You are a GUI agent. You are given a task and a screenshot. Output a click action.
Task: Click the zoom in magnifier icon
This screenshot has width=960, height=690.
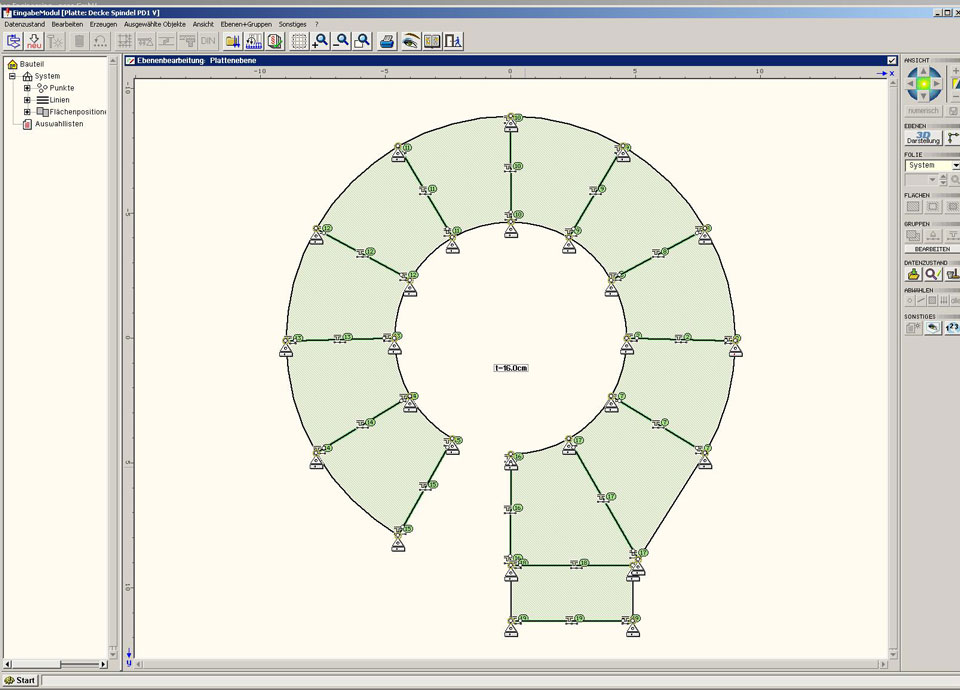pyautogui.click(x=320, y=41)
